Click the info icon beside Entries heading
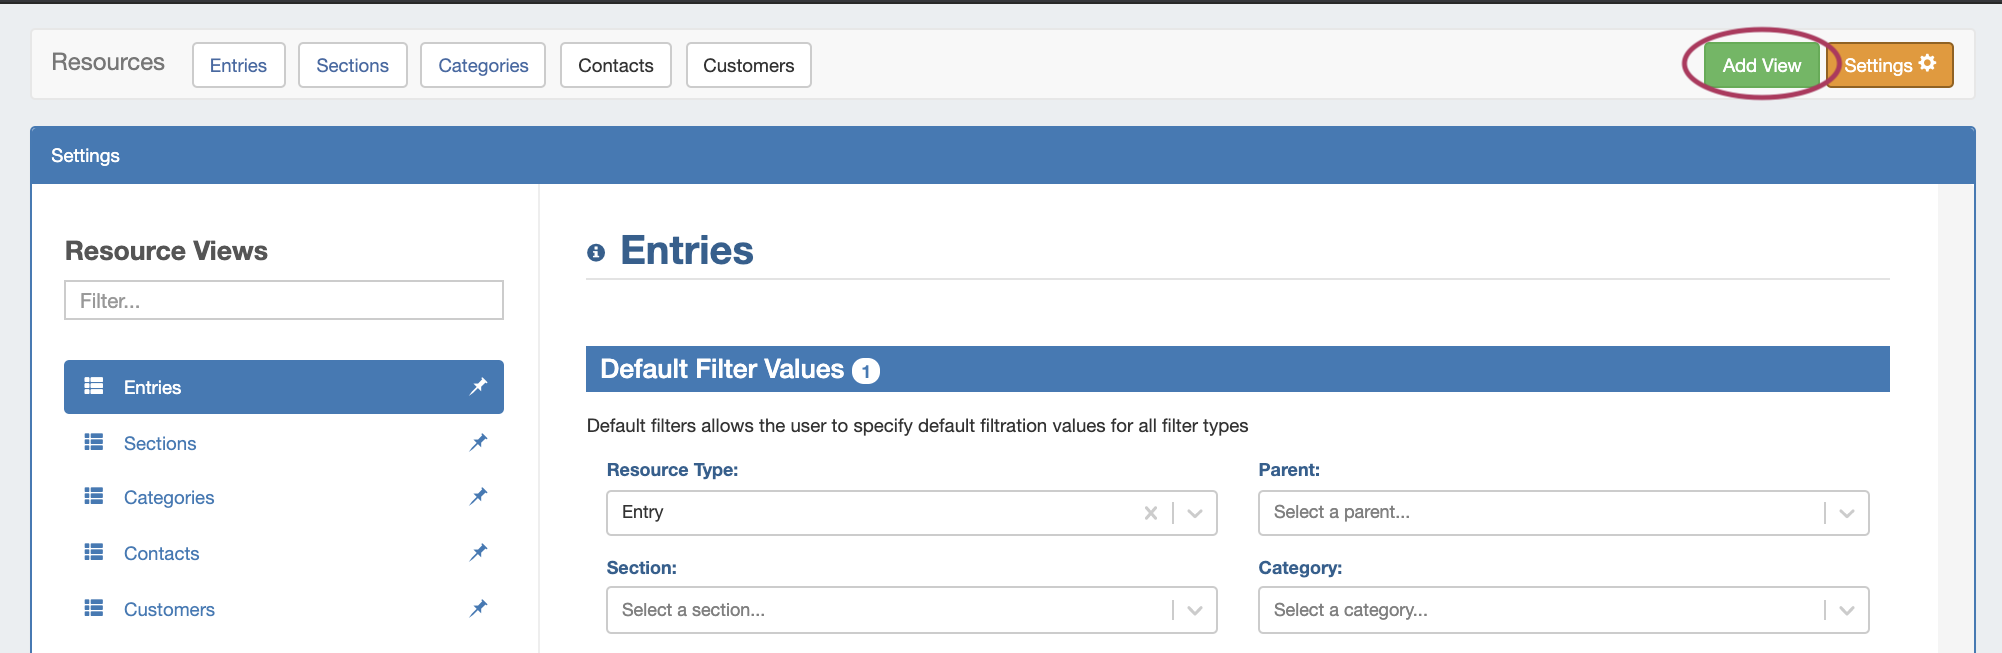Viewport: 2002px width, 653px height. click(x=596, y=252)
